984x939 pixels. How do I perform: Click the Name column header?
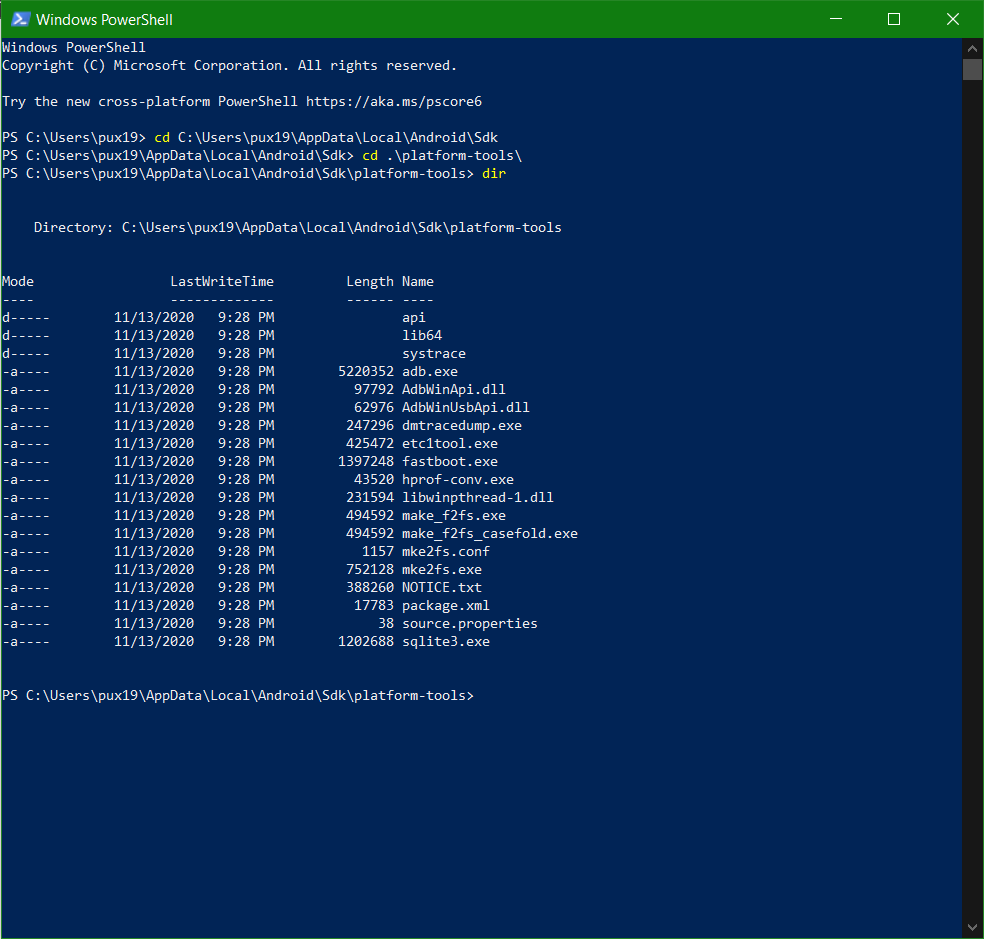point(418,282)
